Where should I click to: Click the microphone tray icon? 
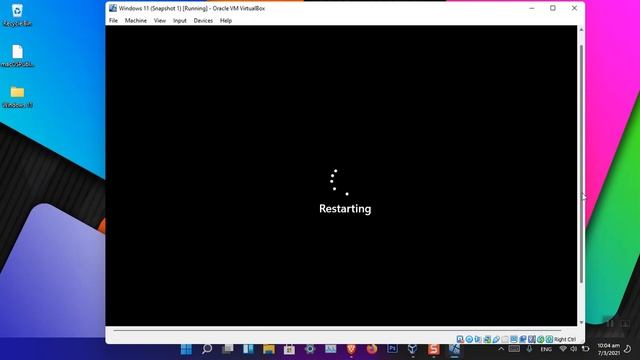pos(529,349)
